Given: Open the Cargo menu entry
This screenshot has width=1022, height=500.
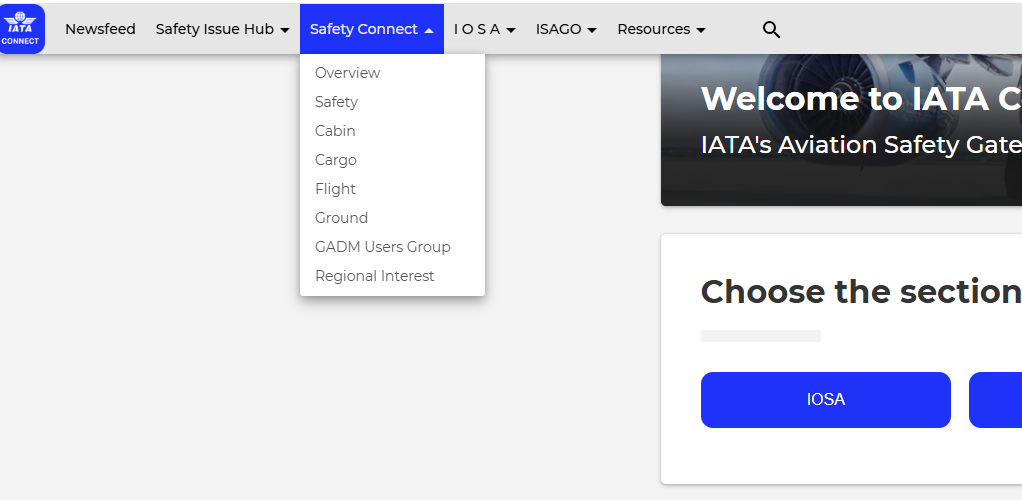Looking at the screenshot, I should click(392, 160).
